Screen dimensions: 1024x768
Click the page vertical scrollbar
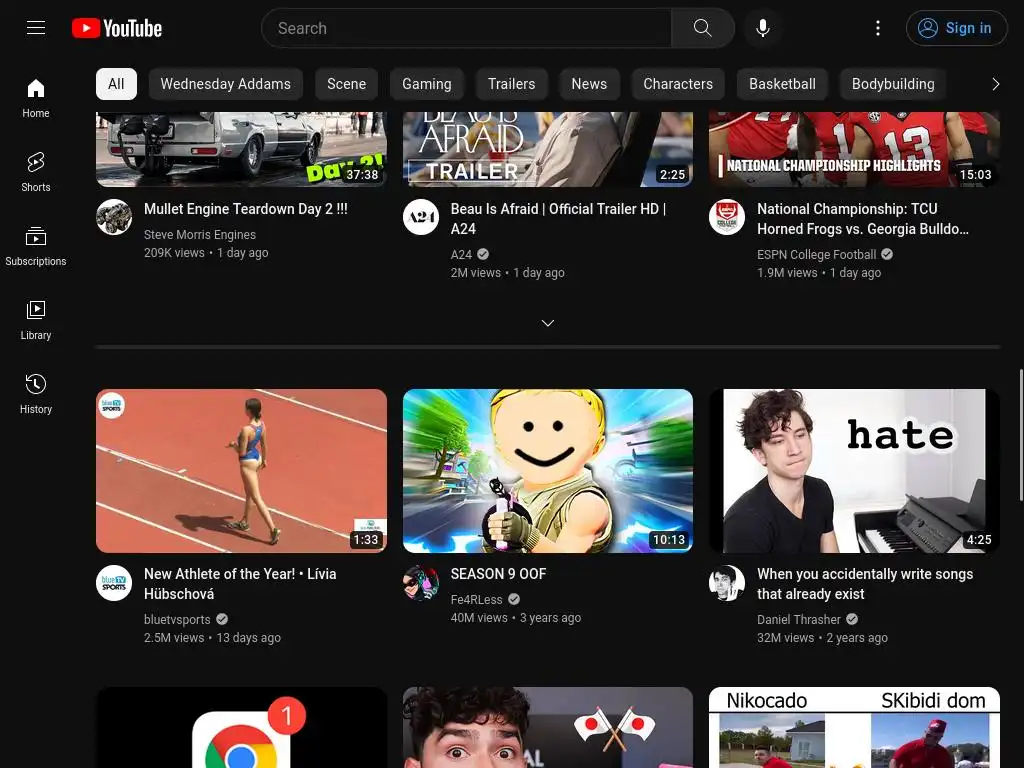click(1021, 435)
